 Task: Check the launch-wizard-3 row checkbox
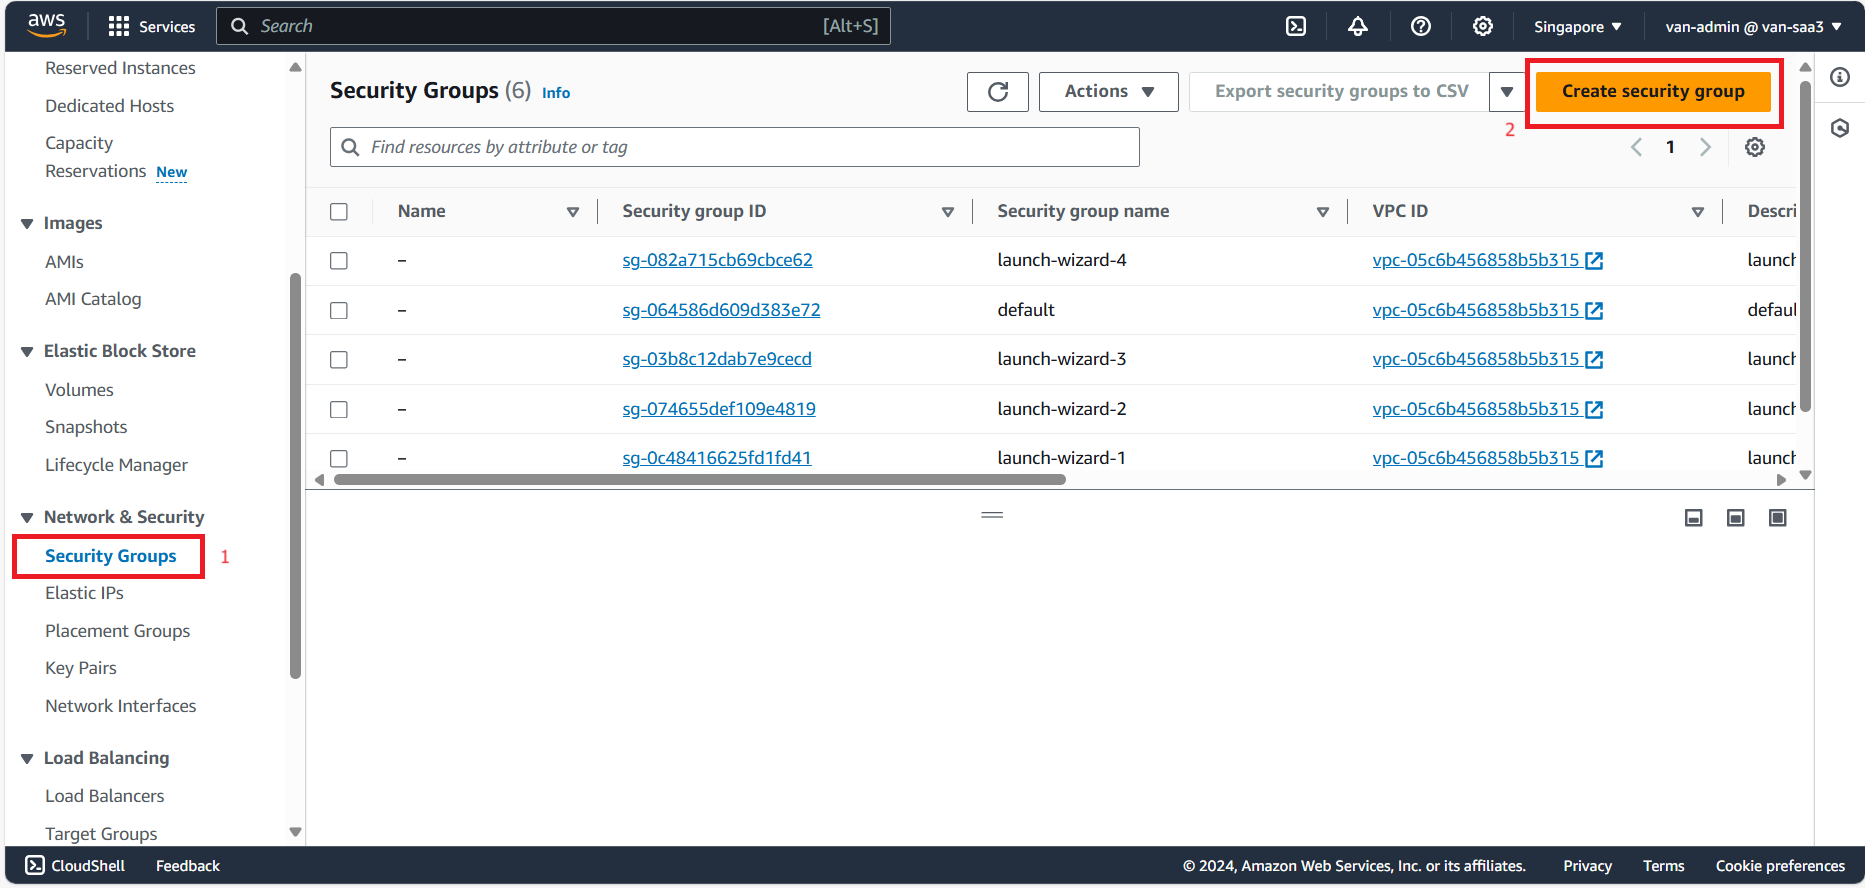339,360
